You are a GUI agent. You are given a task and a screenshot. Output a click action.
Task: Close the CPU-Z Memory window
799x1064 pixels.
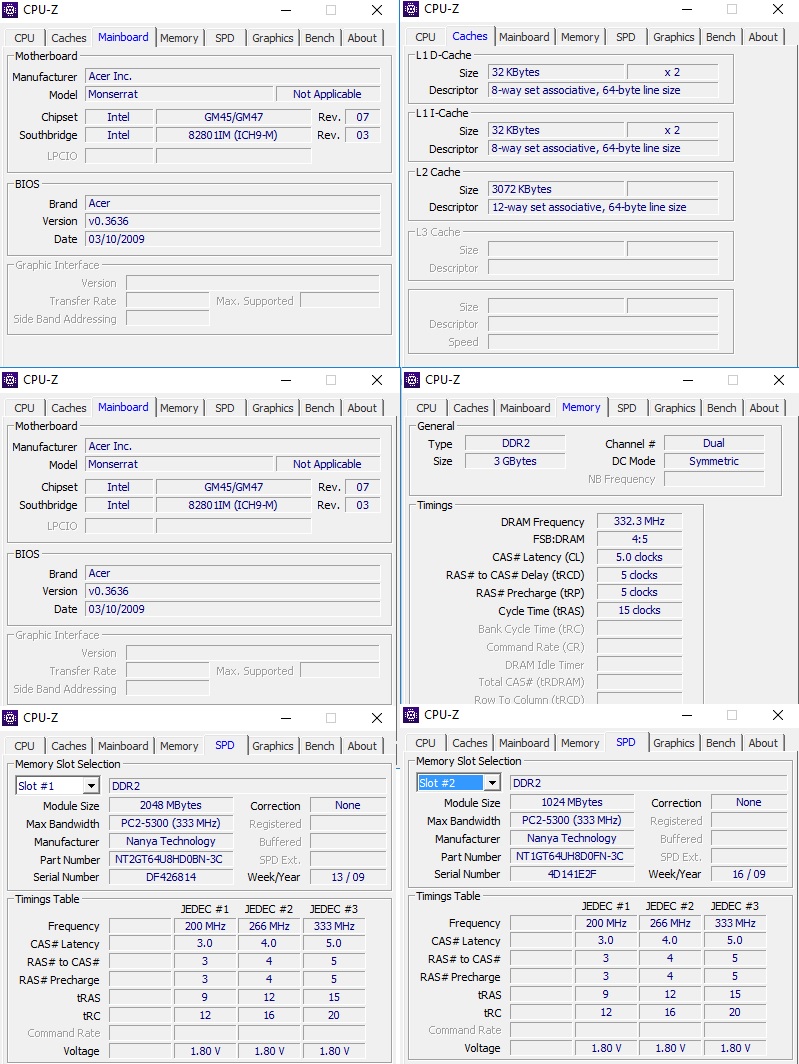click(x=779, y=380)
